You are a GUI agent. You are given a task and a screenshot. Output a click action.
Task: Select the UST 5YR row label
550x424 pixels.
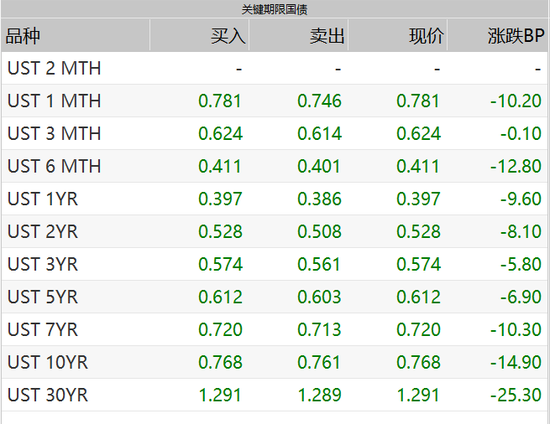pos(43,297)
